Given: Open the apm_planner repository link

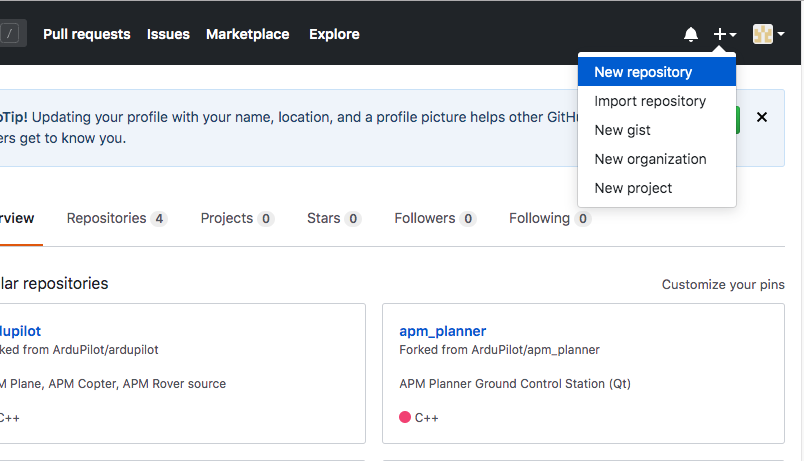Looking at the screenshot, I should tap(442, 331).
